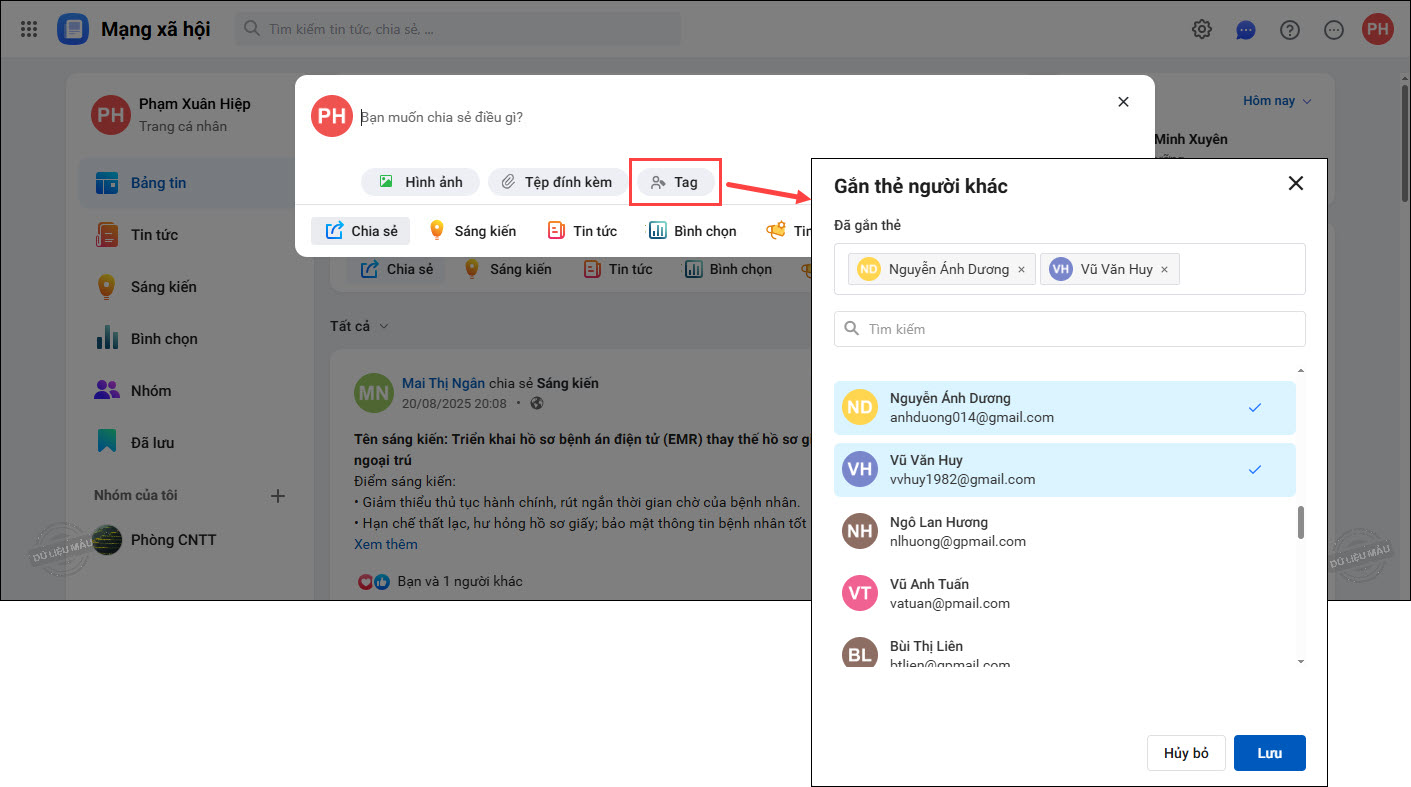Image resolution: width=1411 pixels, height=787 pixels.
Task: Expand the post with Xem thêm
Action: pyautogui.click(x=386, y=544)
